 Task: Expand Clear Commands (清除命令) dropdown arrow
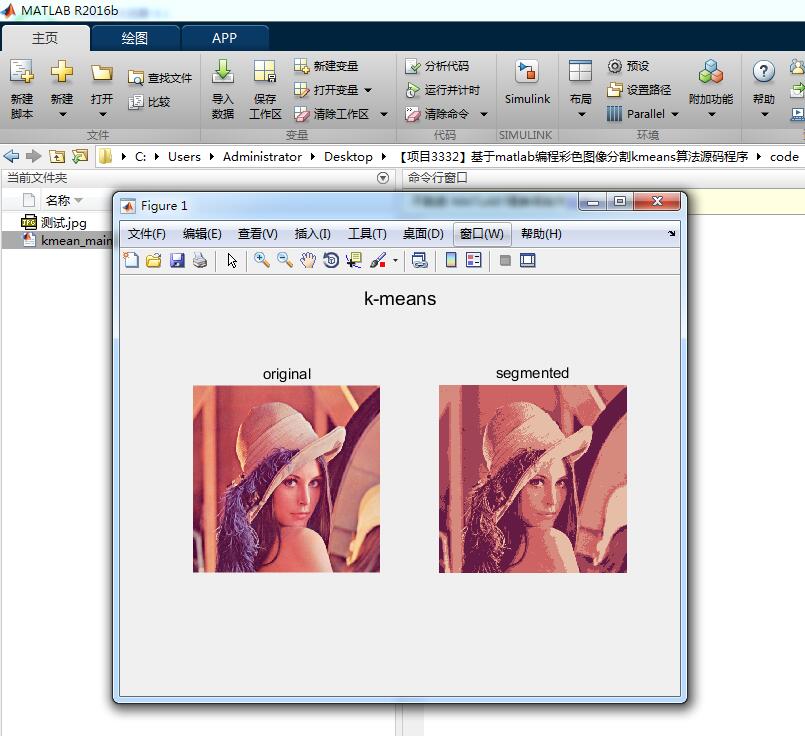484,114
